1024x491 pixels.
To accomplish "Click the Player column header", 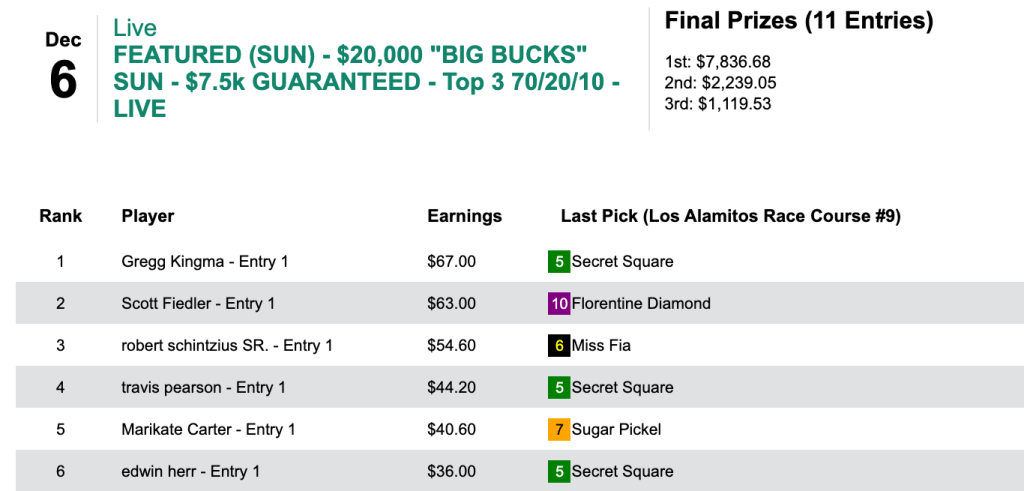I will 148,216.
